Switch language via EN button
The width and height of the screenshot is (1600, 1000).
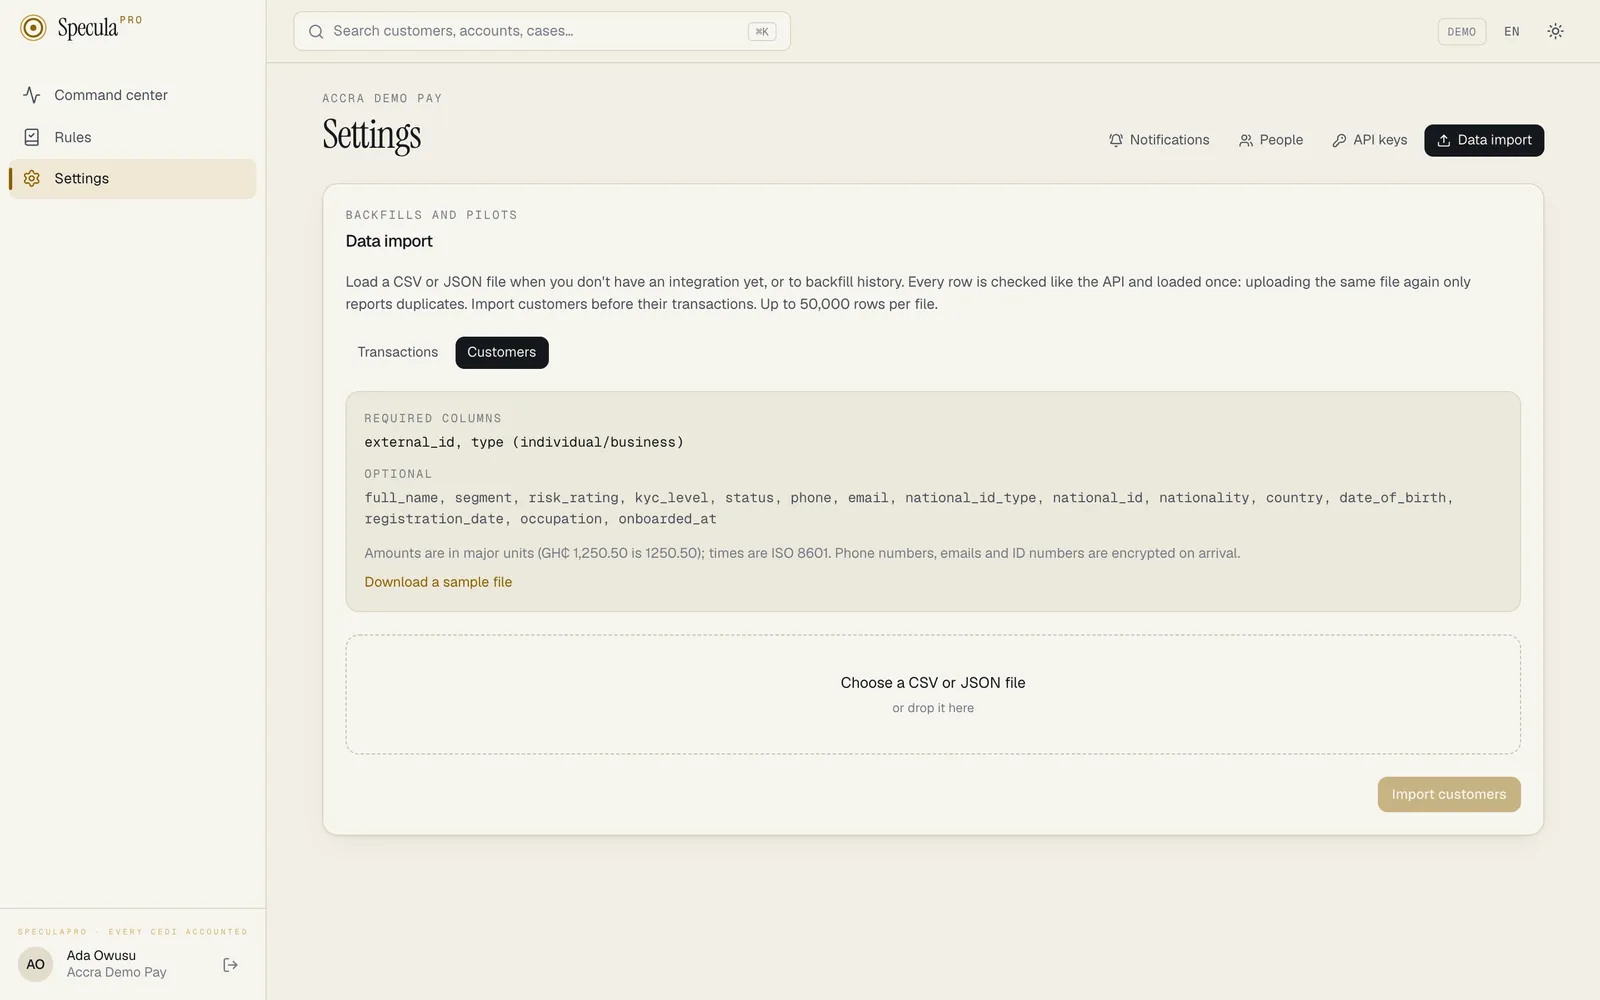1512,31
